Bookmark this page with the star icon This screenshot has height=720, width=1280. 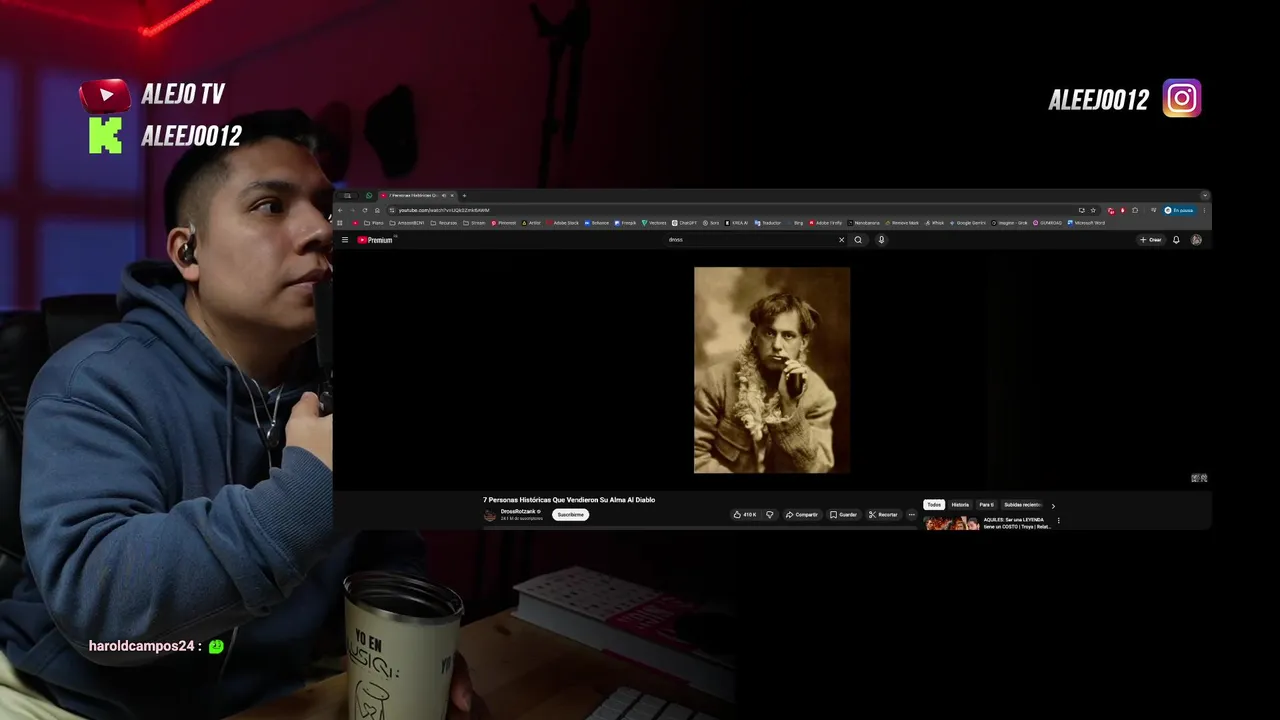coord(1093,210)
